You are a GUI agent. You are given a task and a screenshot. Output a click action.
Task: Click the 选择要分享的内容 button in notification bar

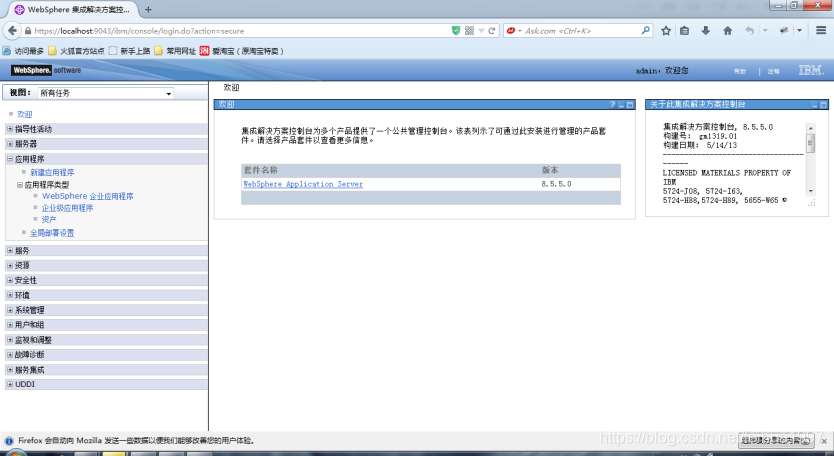[776, 441]
